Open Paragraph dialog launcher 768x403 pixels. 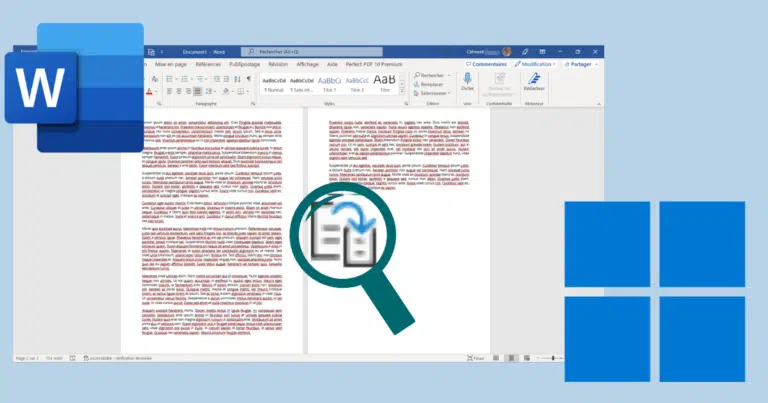click(253, 104)
